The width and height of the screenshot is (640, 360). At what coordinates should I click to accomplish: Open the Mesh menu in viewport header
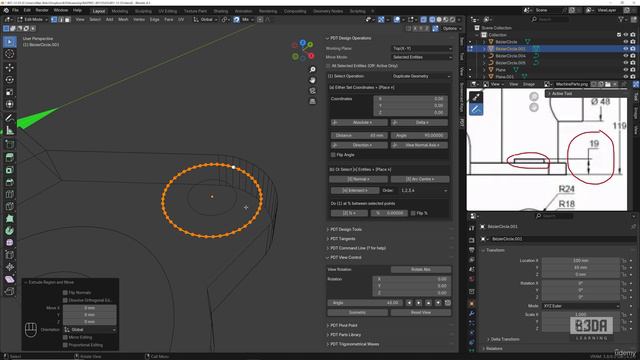(123, 19)
